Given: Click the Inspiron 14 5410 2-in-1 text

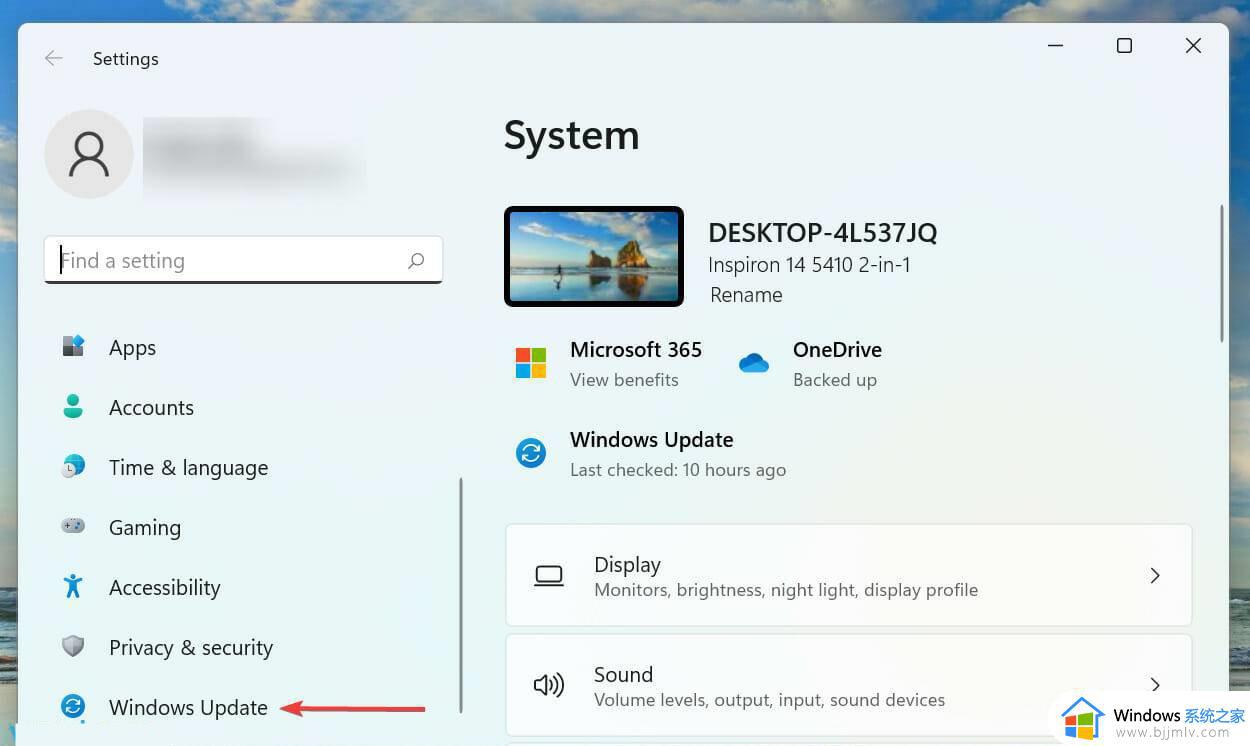Looking at the screenshot, I should pyautogui.click(x=809, y=265).
